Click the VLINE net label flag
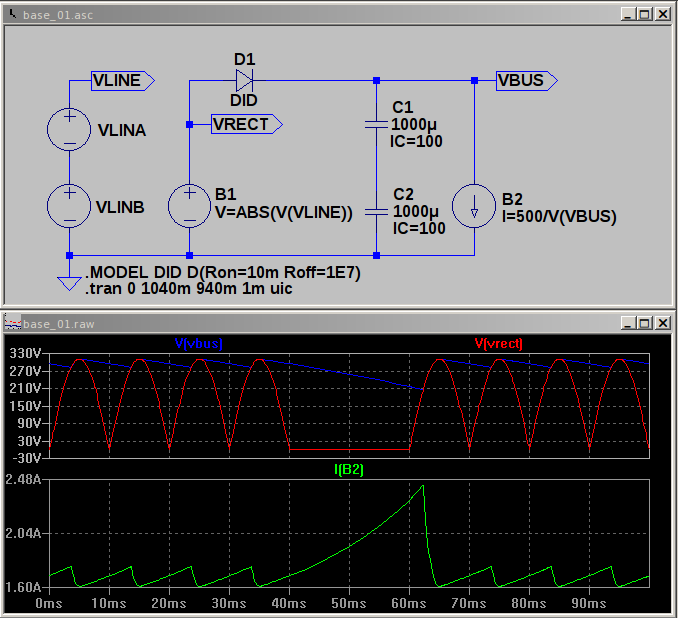This screenshot has width=678, height=618. [x=123, y=80]
